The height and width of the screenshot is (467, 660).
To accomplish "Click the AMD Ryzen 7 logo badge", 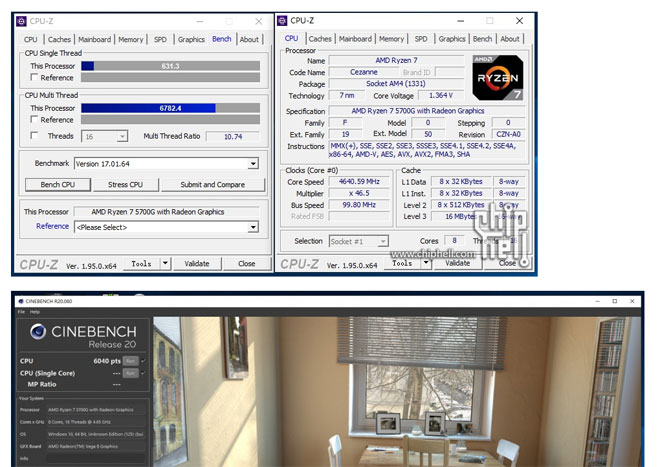I will (498, 77).
